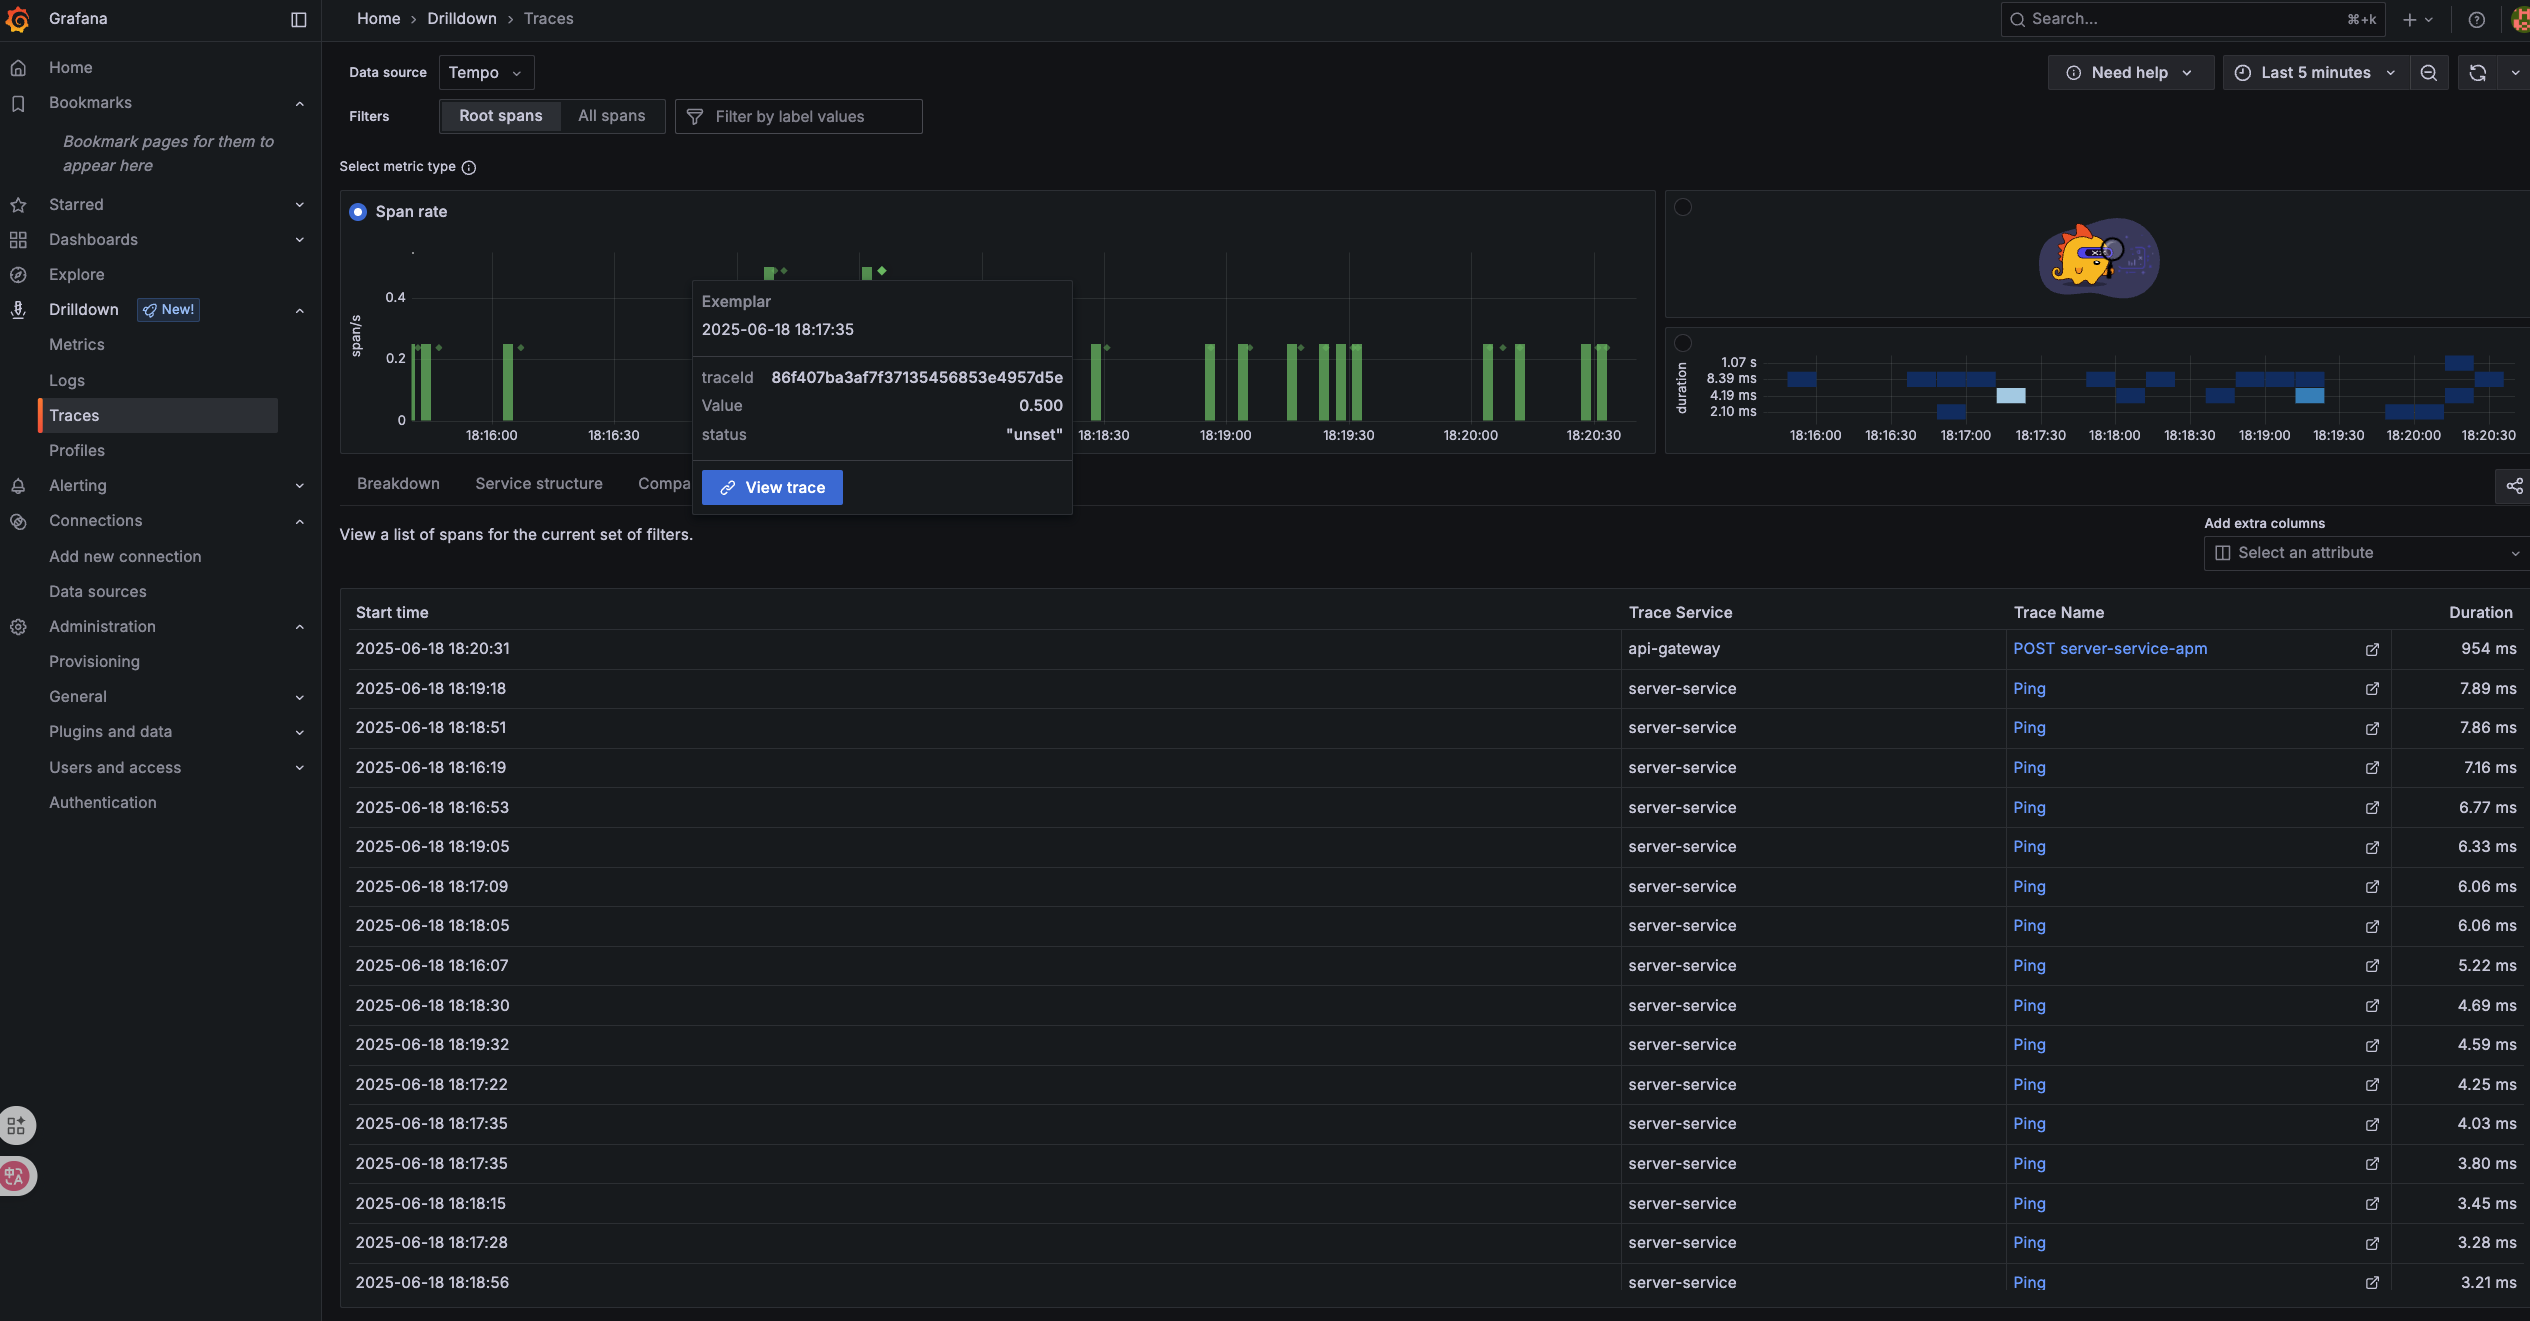Viewport: 2530px width, 1321px height.
Task: Select the duration heatmap radio button
Action: click(x=1683, y=343)
